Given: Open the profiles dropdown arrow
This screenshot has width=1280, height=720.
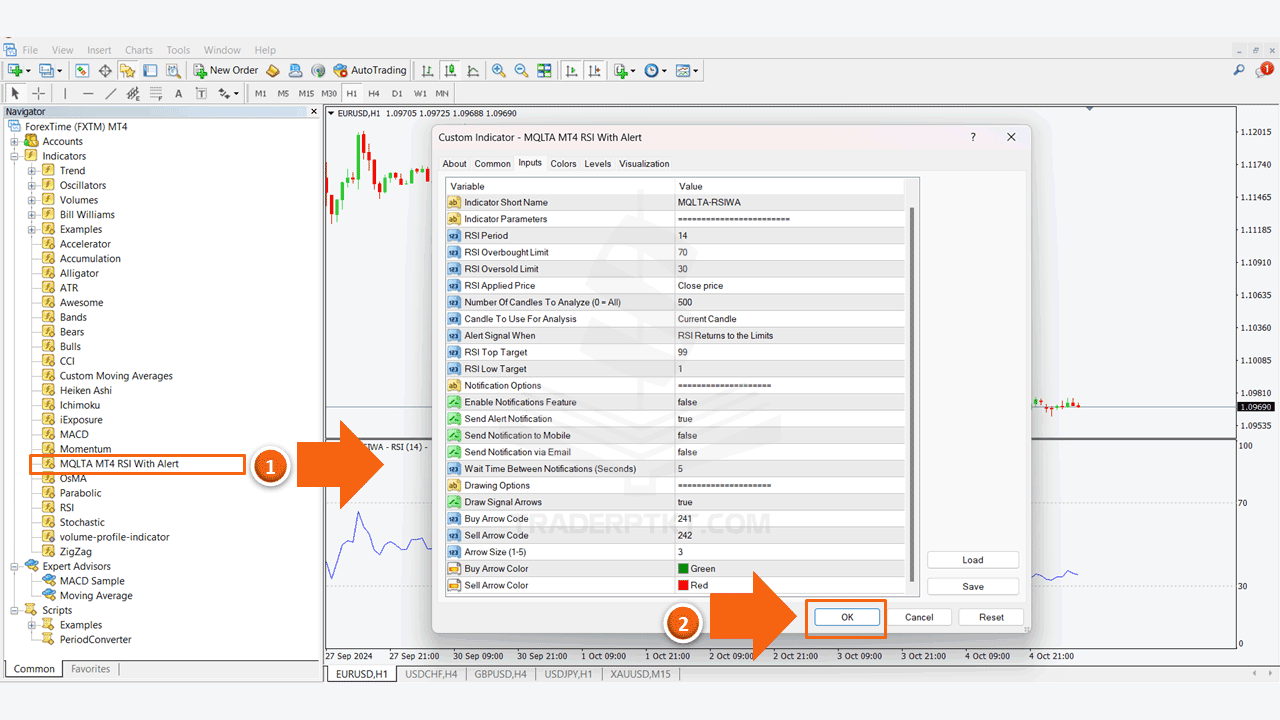Looking at the screenshot, I should coord(60,71).
